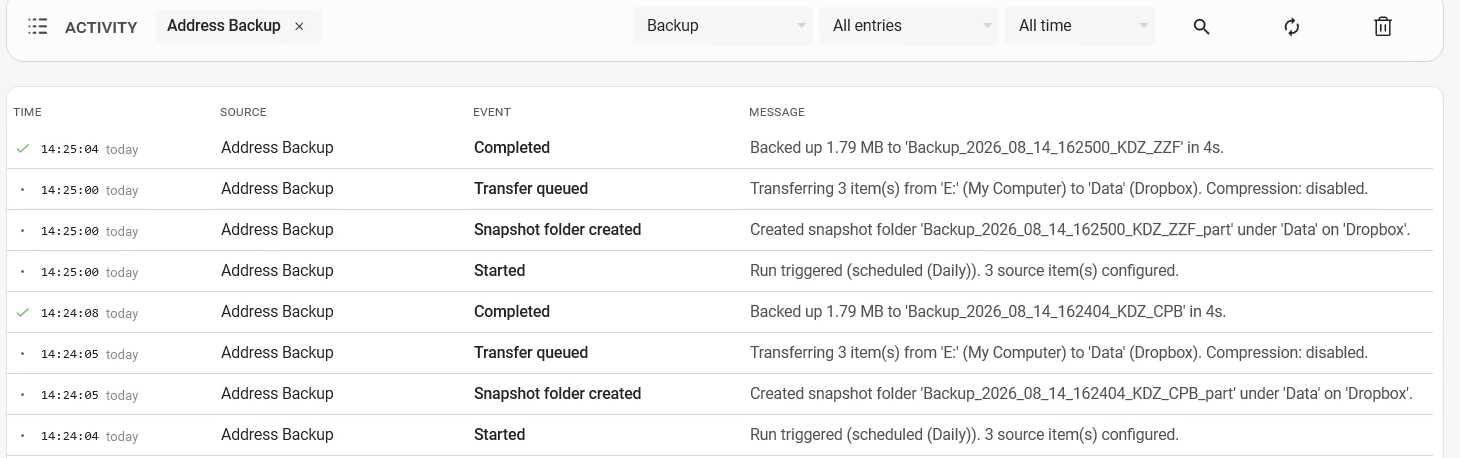1460x458 pixels.
Task: Click the SOURCE column header
Action: [x=243, y=112]
